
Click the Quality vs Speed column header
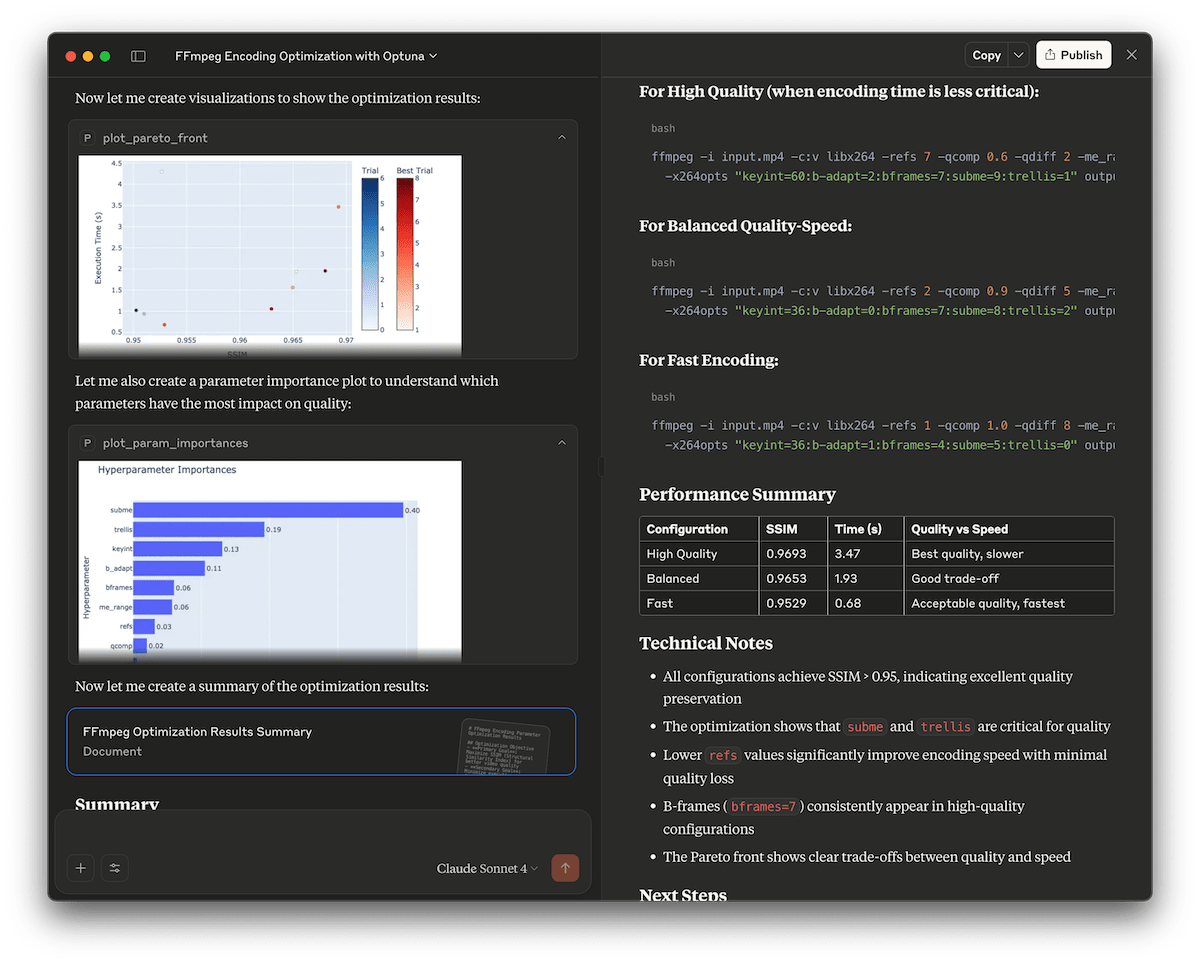click(x=1009, y=529)
